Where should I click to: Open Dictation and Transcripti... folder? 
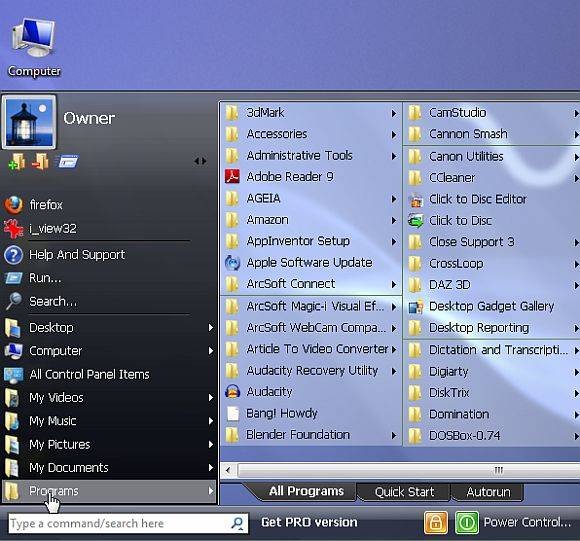tap(492, 350)
